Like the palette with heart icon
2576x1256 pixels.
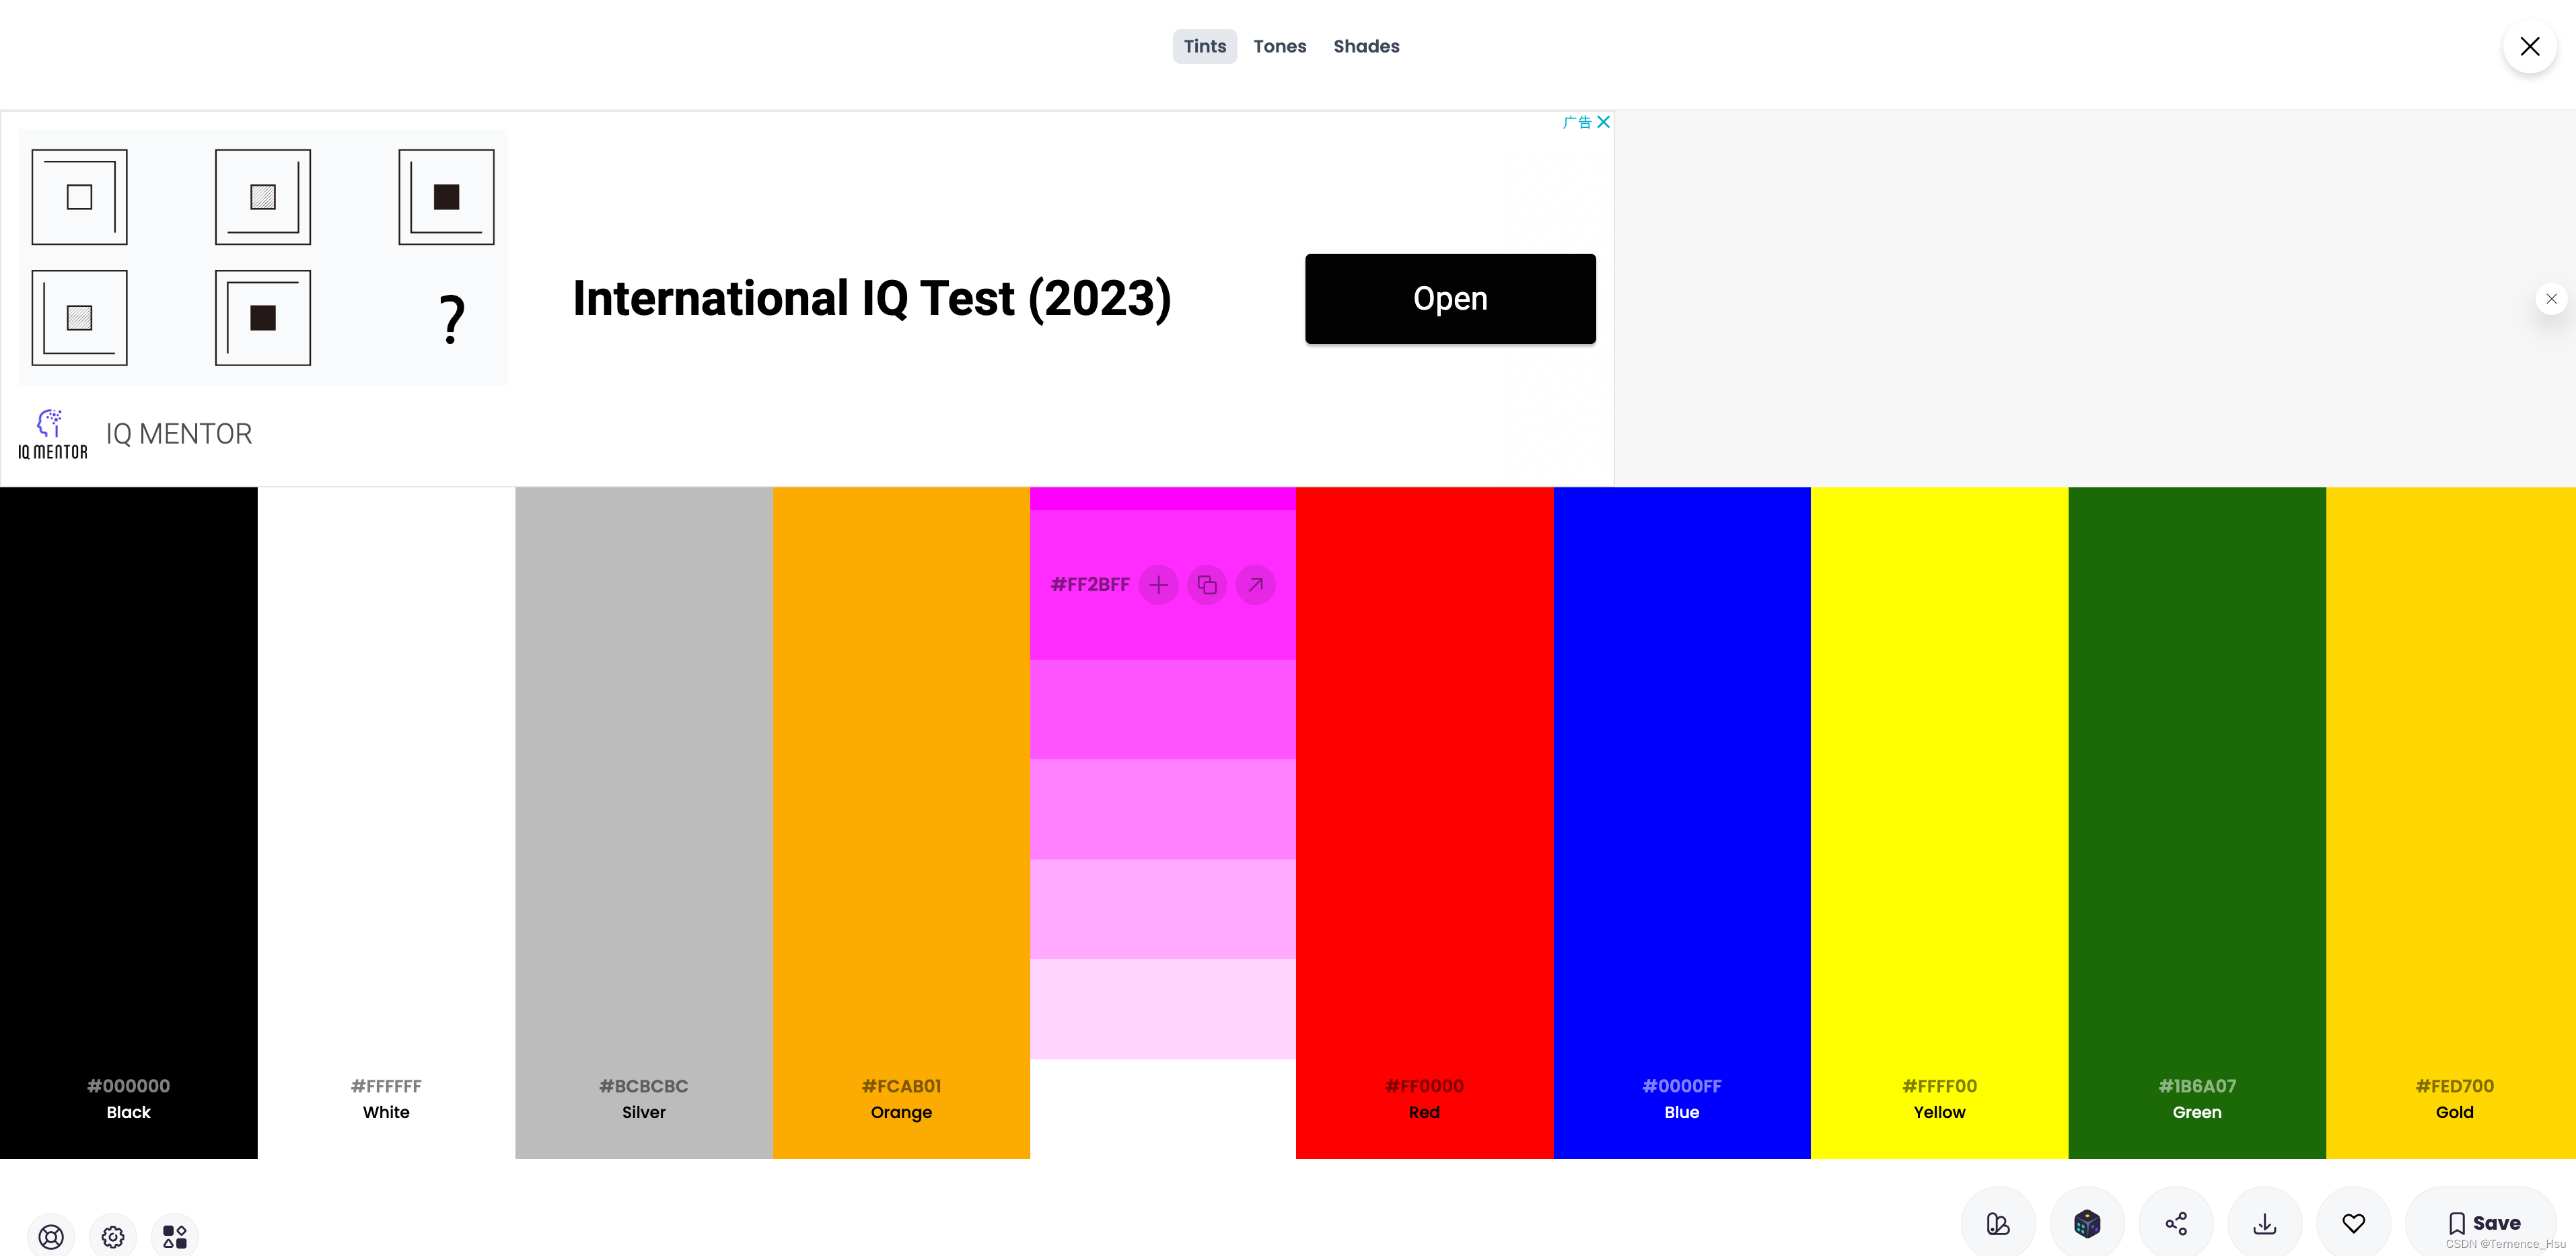[x=2353, y=1223]
